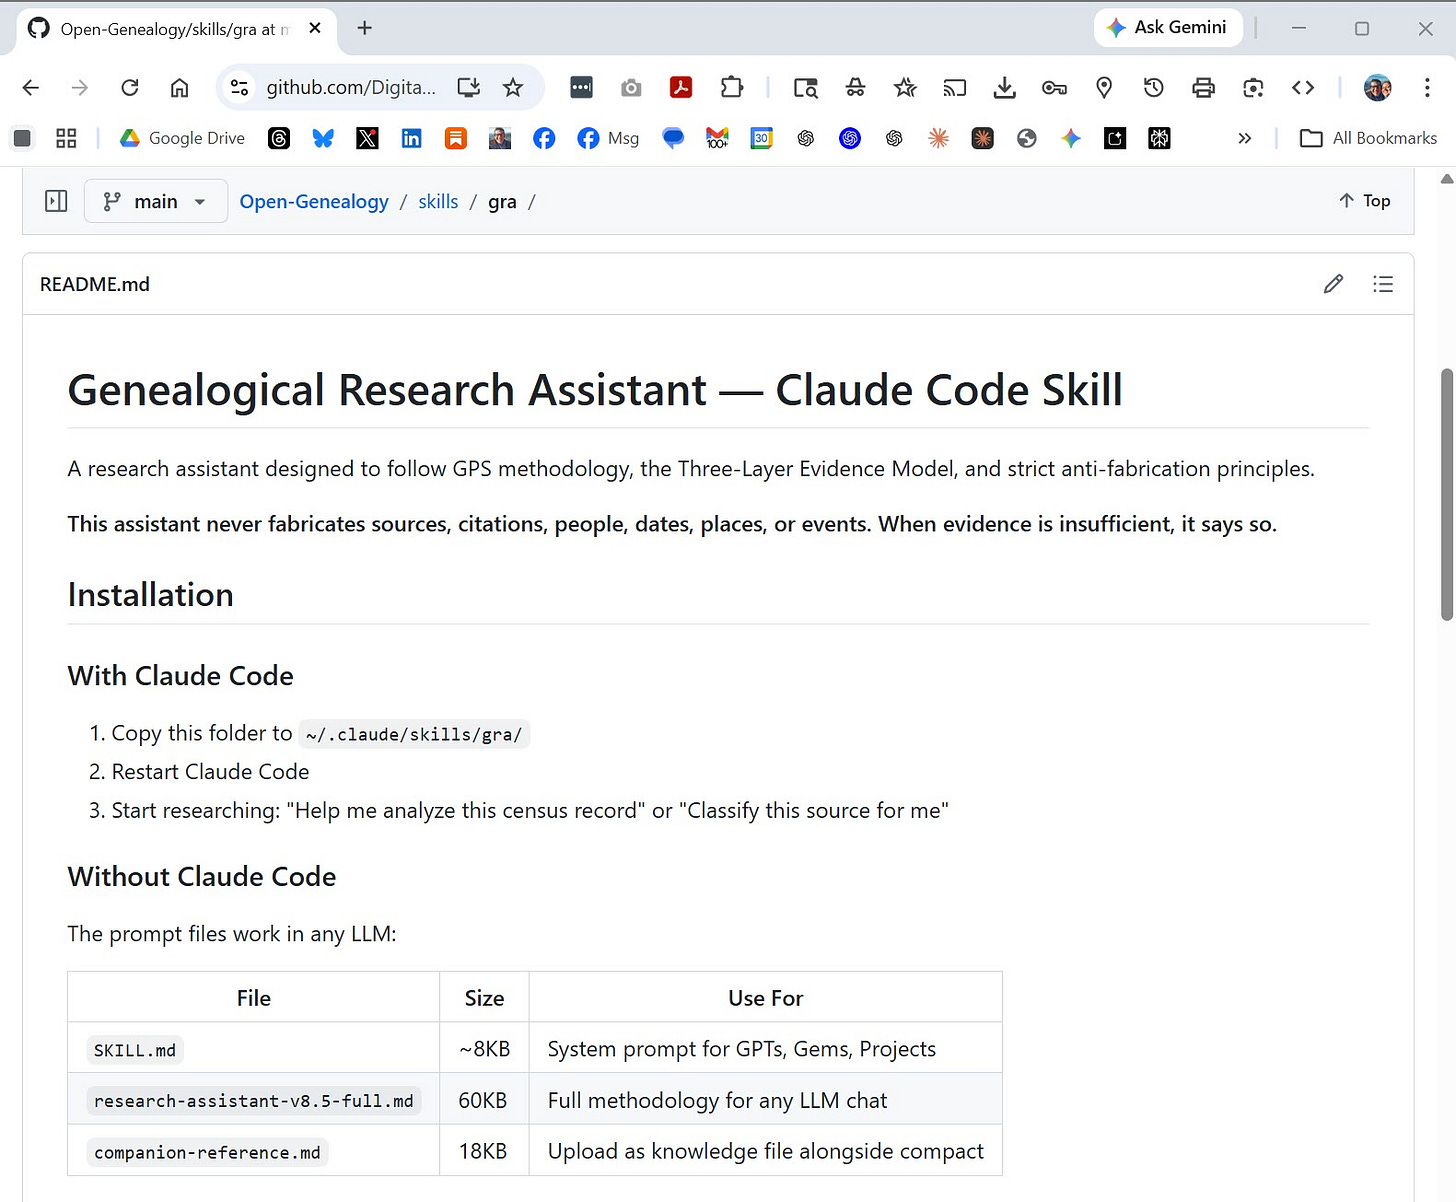The width and height of the screenshot is (1456, 1202).
Task: Edit README.md with pencil icon
Action: coord(1333,284)
